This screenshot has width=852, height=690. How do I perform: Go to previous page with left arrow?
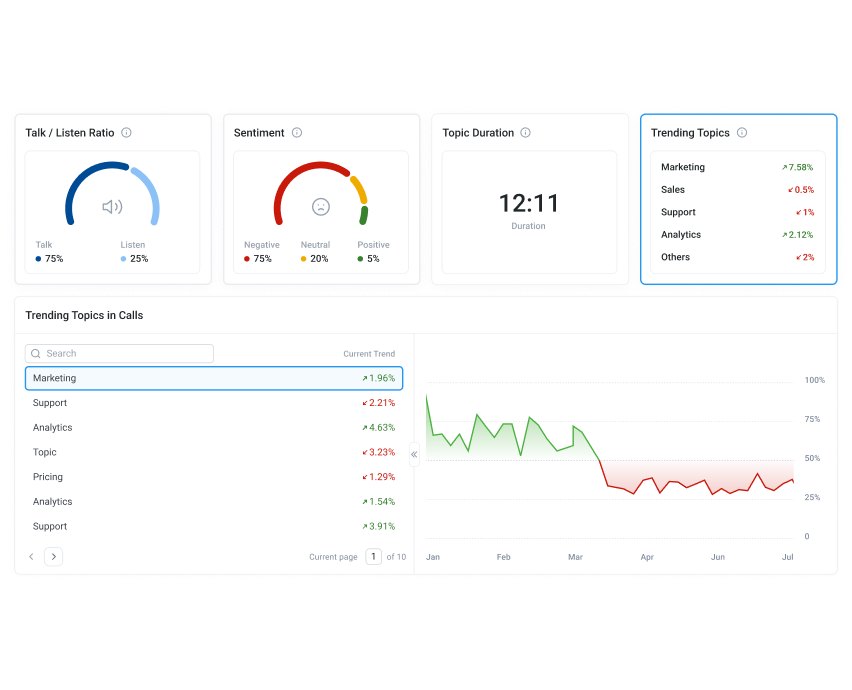(31, 557)
